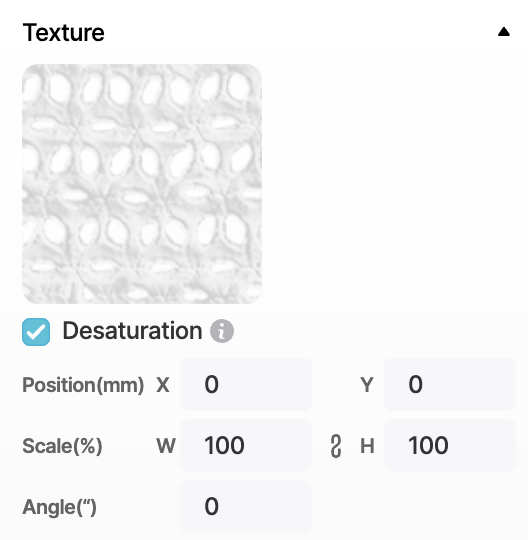Click the Scale(%) label

62,446
